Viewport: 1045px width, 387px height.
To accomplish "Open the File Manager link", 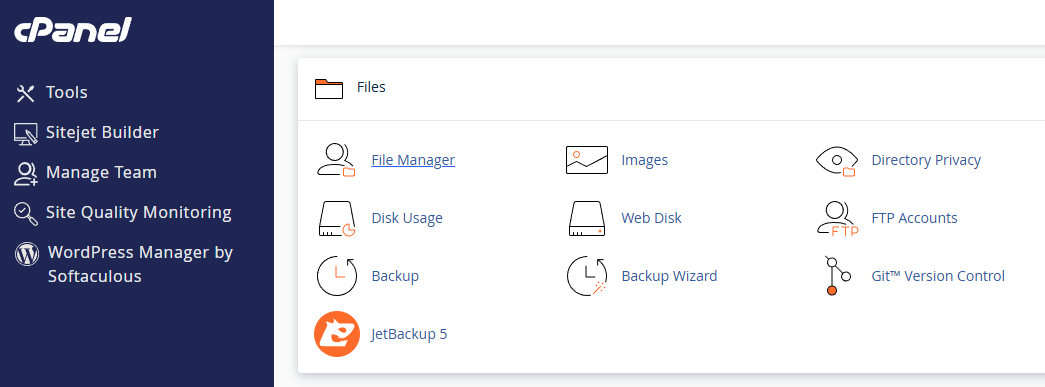I will coord(413,160).
